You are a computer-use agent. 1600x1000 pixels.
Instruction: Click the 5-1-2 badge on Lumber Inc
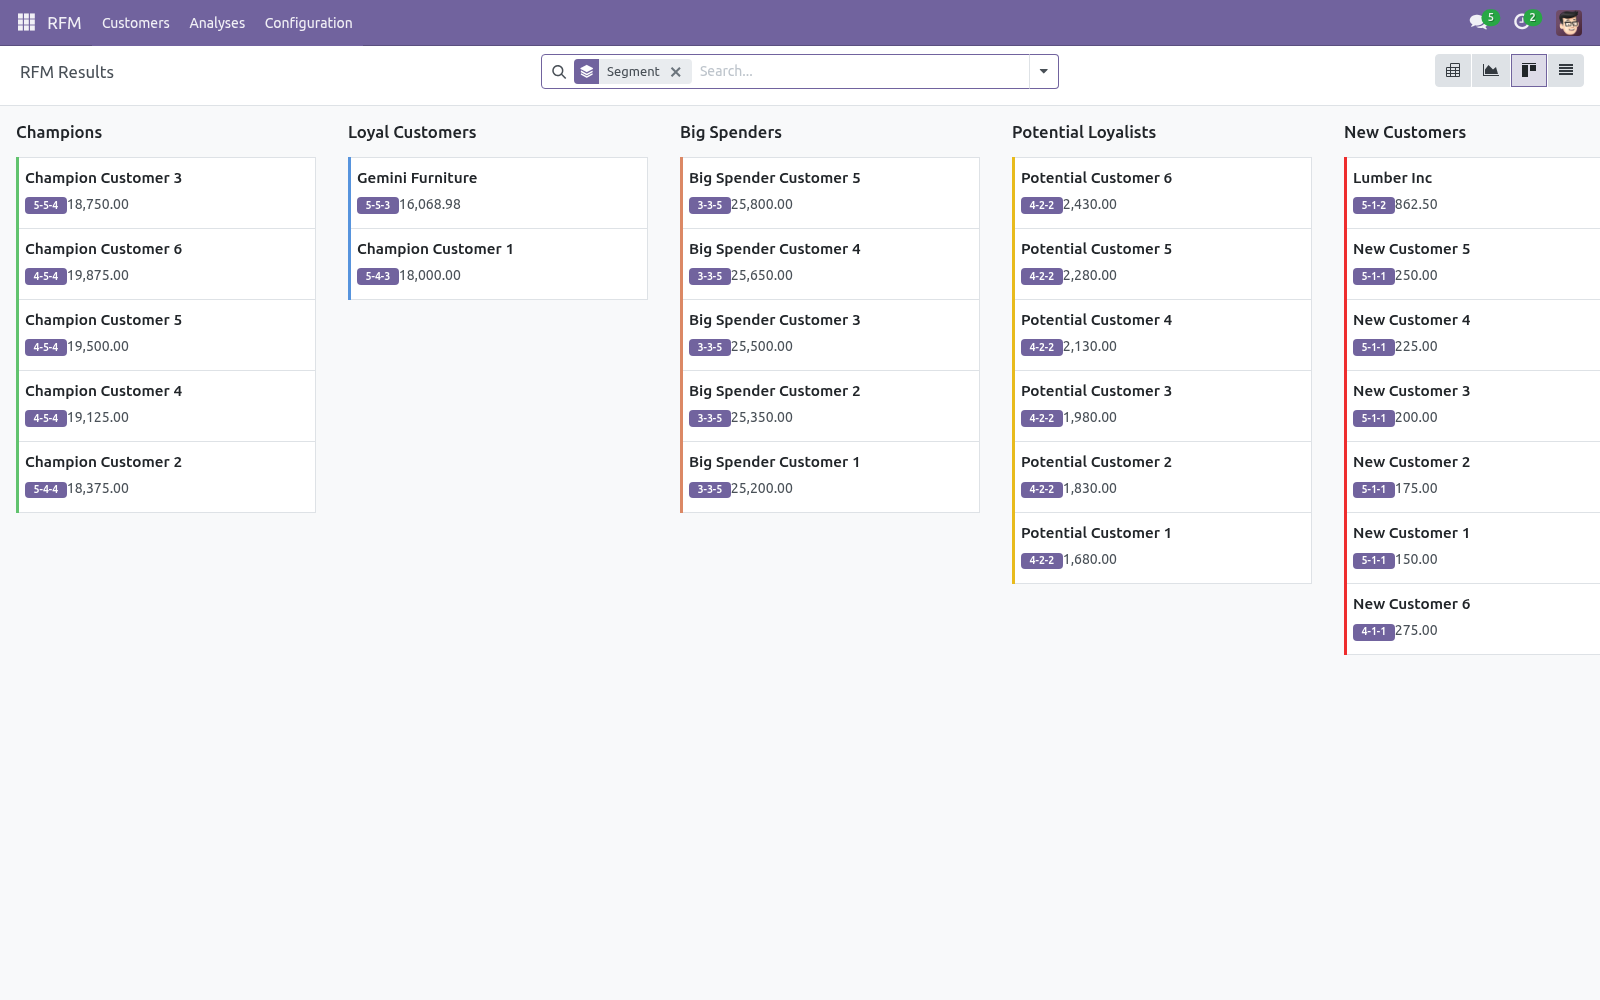(x=1374, y=205)
